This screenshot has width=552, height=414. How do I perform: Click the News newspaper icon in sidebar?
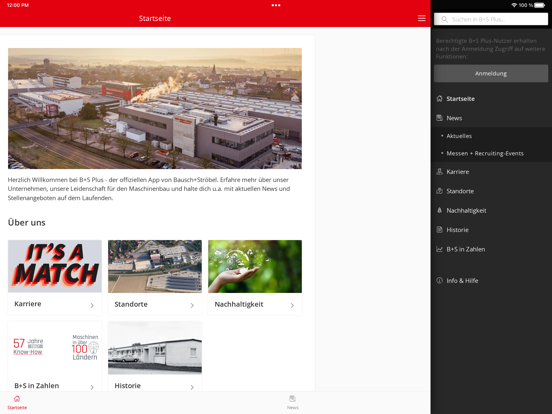coord(439,118)
